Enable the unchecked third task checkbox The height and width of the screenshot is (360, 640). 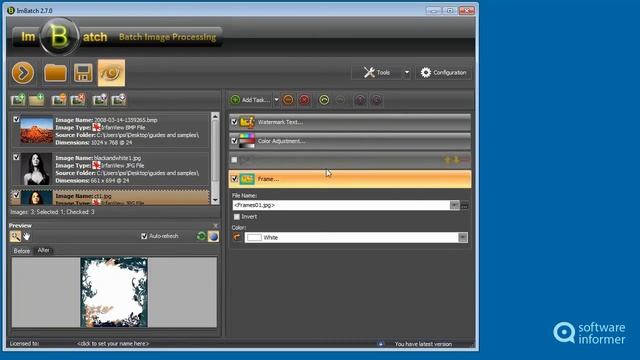tap(234, 160)
